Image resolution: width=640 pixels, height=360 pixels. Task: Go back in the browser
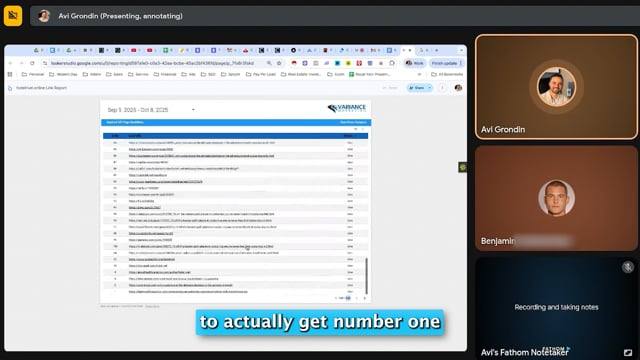pyautogui.click(x=11, y=63)
